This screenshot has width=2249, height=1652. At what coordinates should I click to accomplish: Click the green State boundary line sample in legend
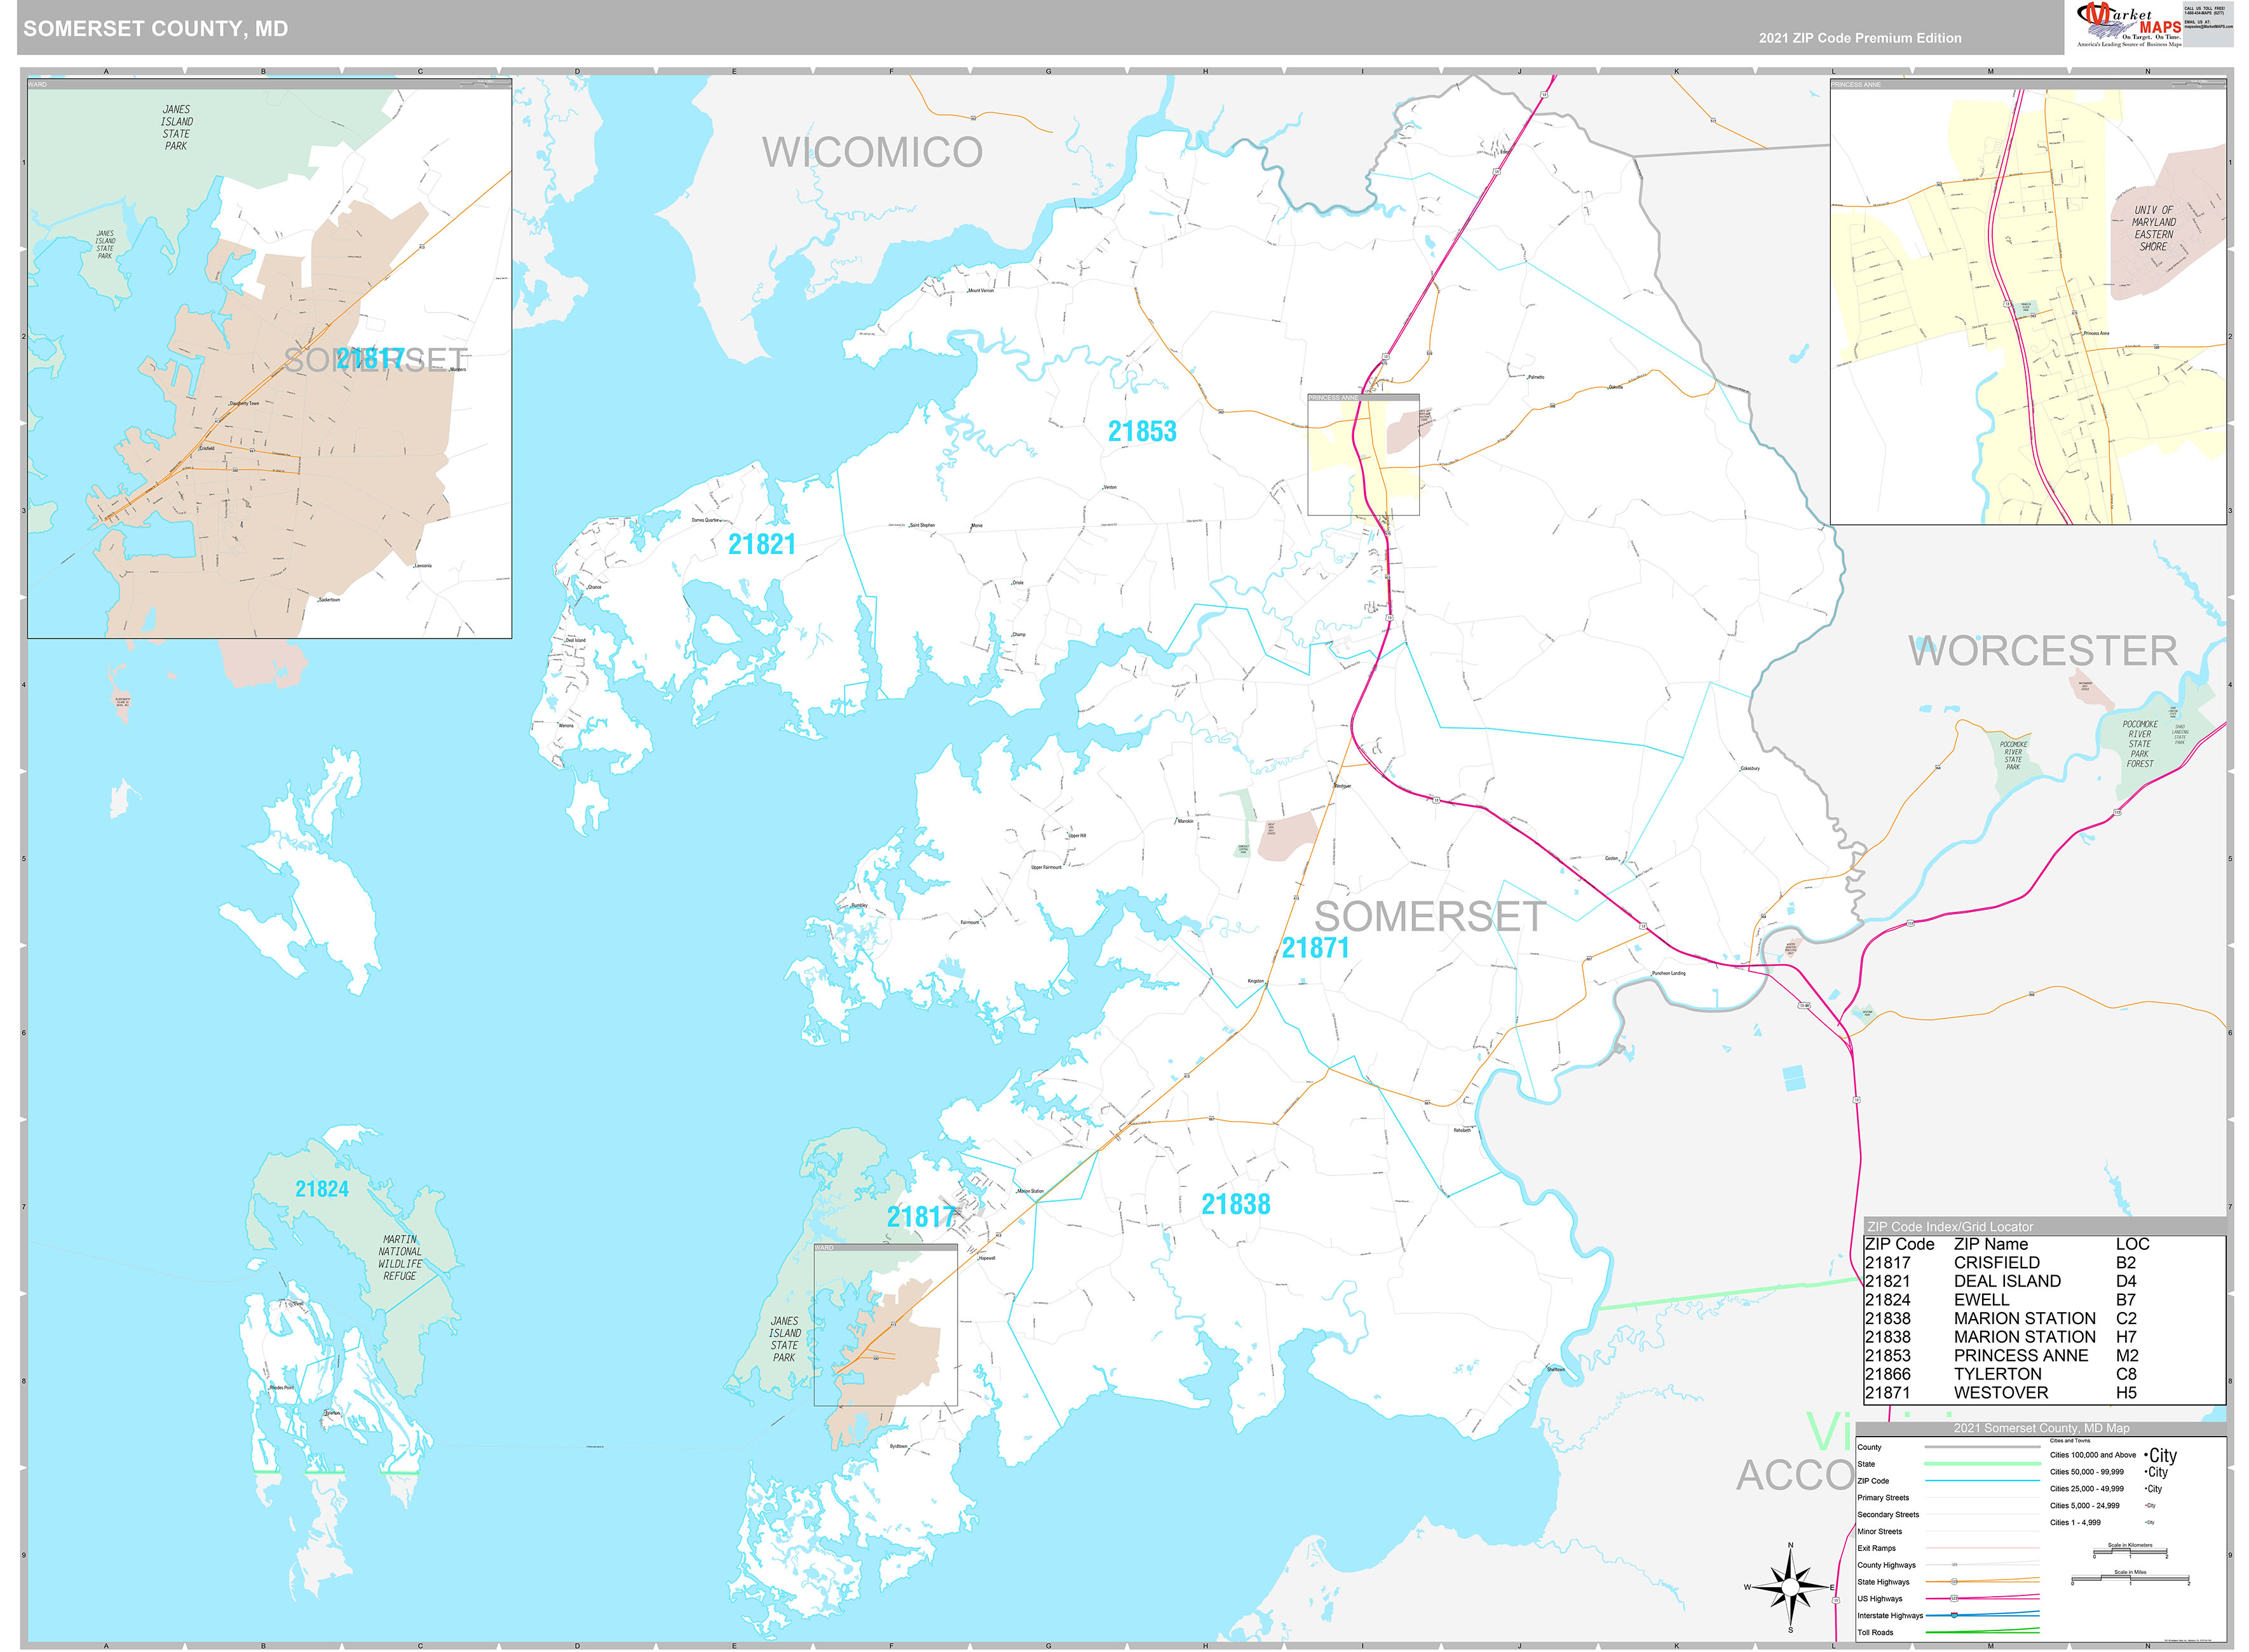[1982, 1464]
